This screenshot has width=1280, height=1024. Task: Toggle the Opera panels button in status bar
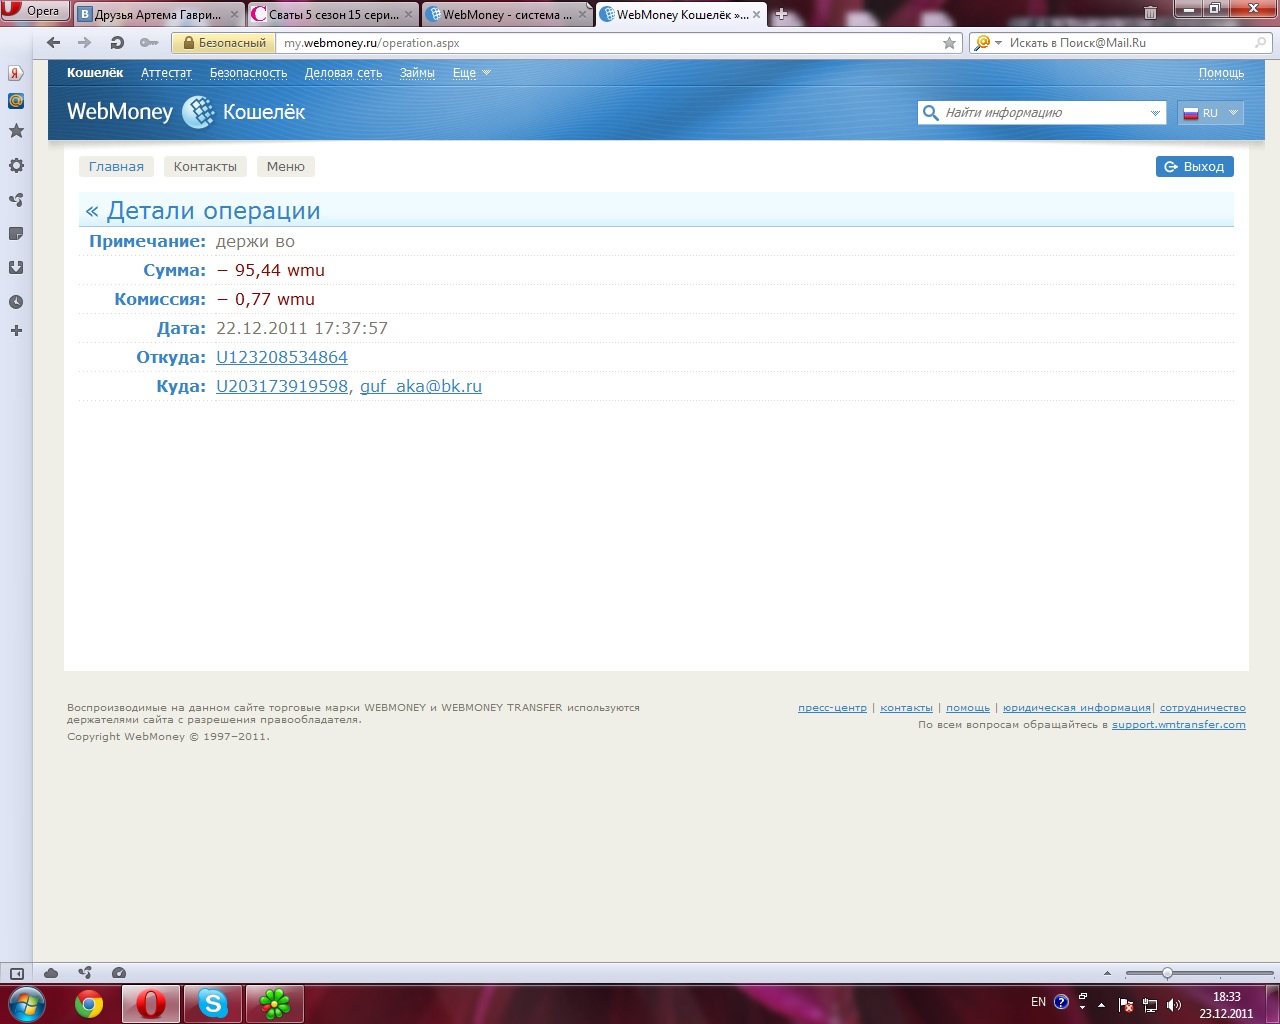coord(17,973)
